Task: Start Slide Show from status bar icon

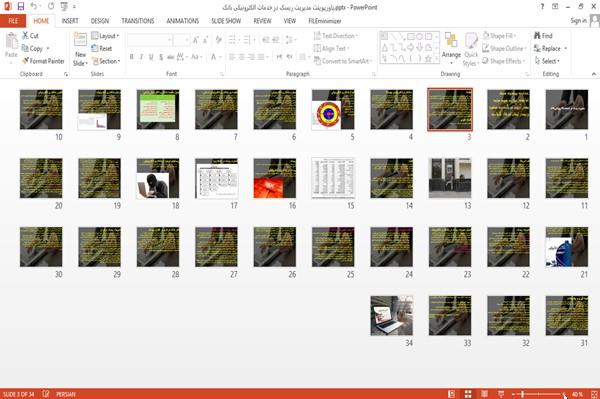Action: tap(501, 394)
